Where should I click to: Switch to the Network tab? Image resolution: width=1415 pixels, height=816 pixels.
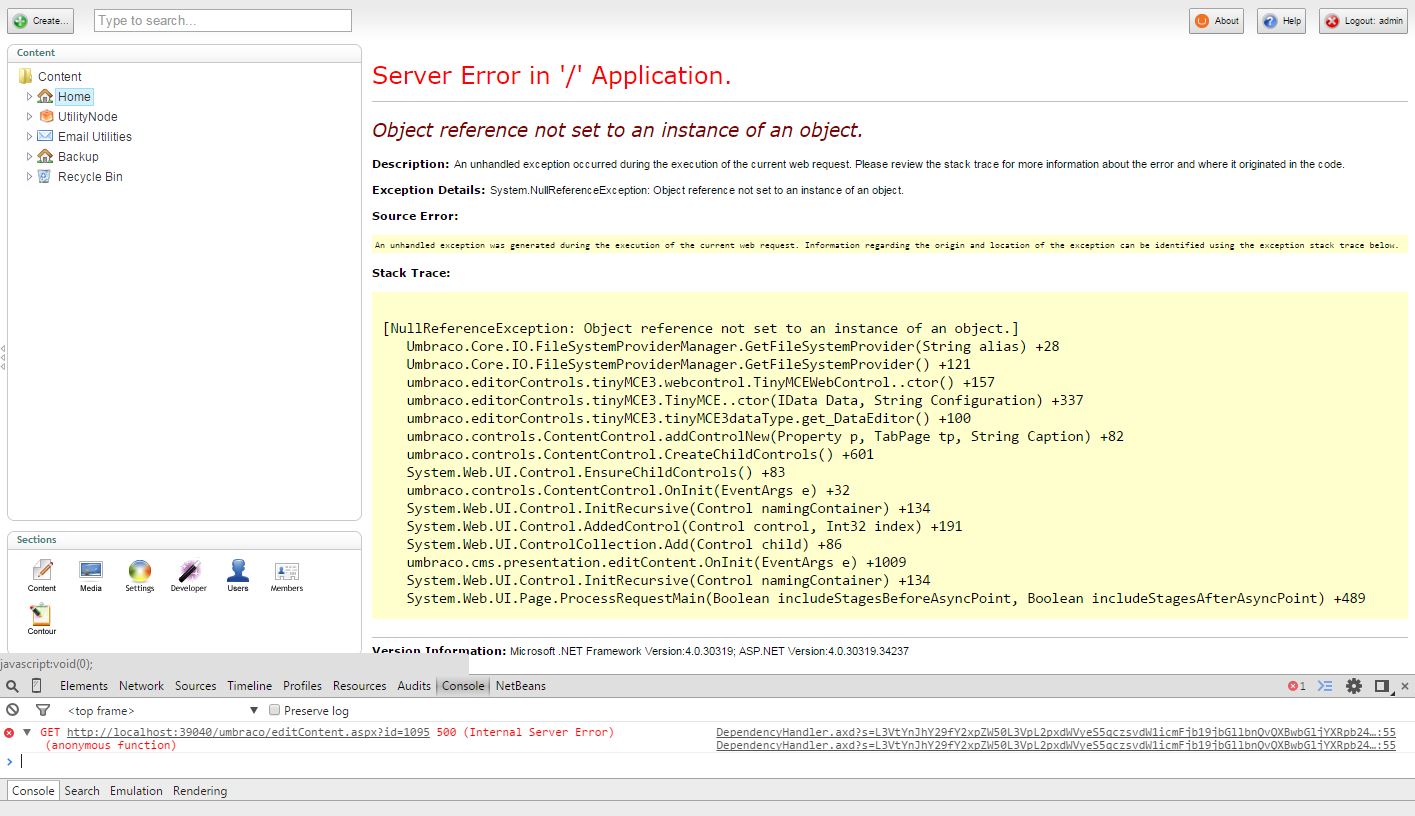click(141, 686)
